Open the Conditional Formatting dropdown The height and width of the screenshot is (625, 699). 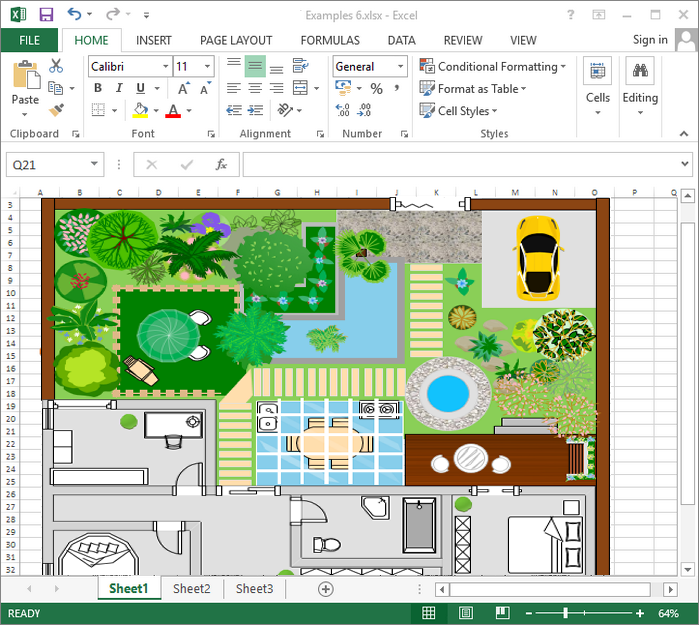point(492,66)
